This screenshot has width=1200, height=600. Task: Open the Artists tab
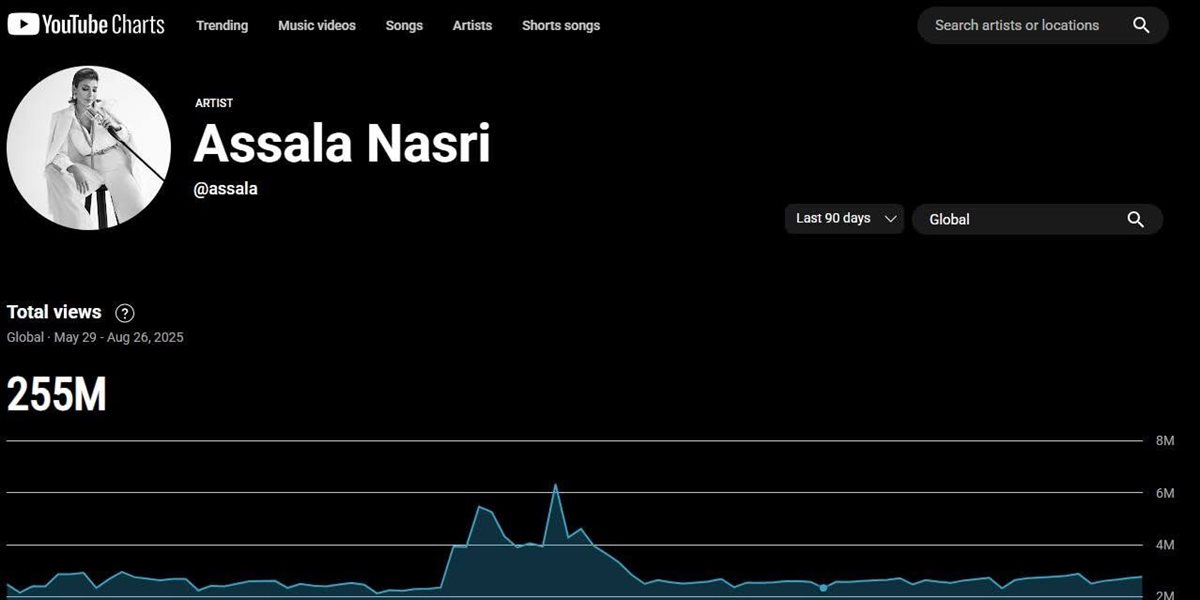[472, 25]
